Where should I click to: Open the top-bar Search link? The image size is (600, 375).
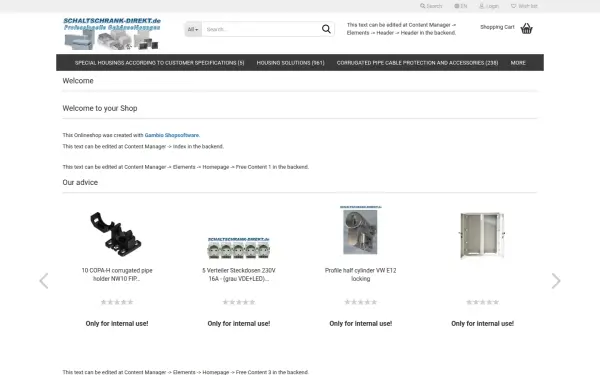[x=431, y=6]
